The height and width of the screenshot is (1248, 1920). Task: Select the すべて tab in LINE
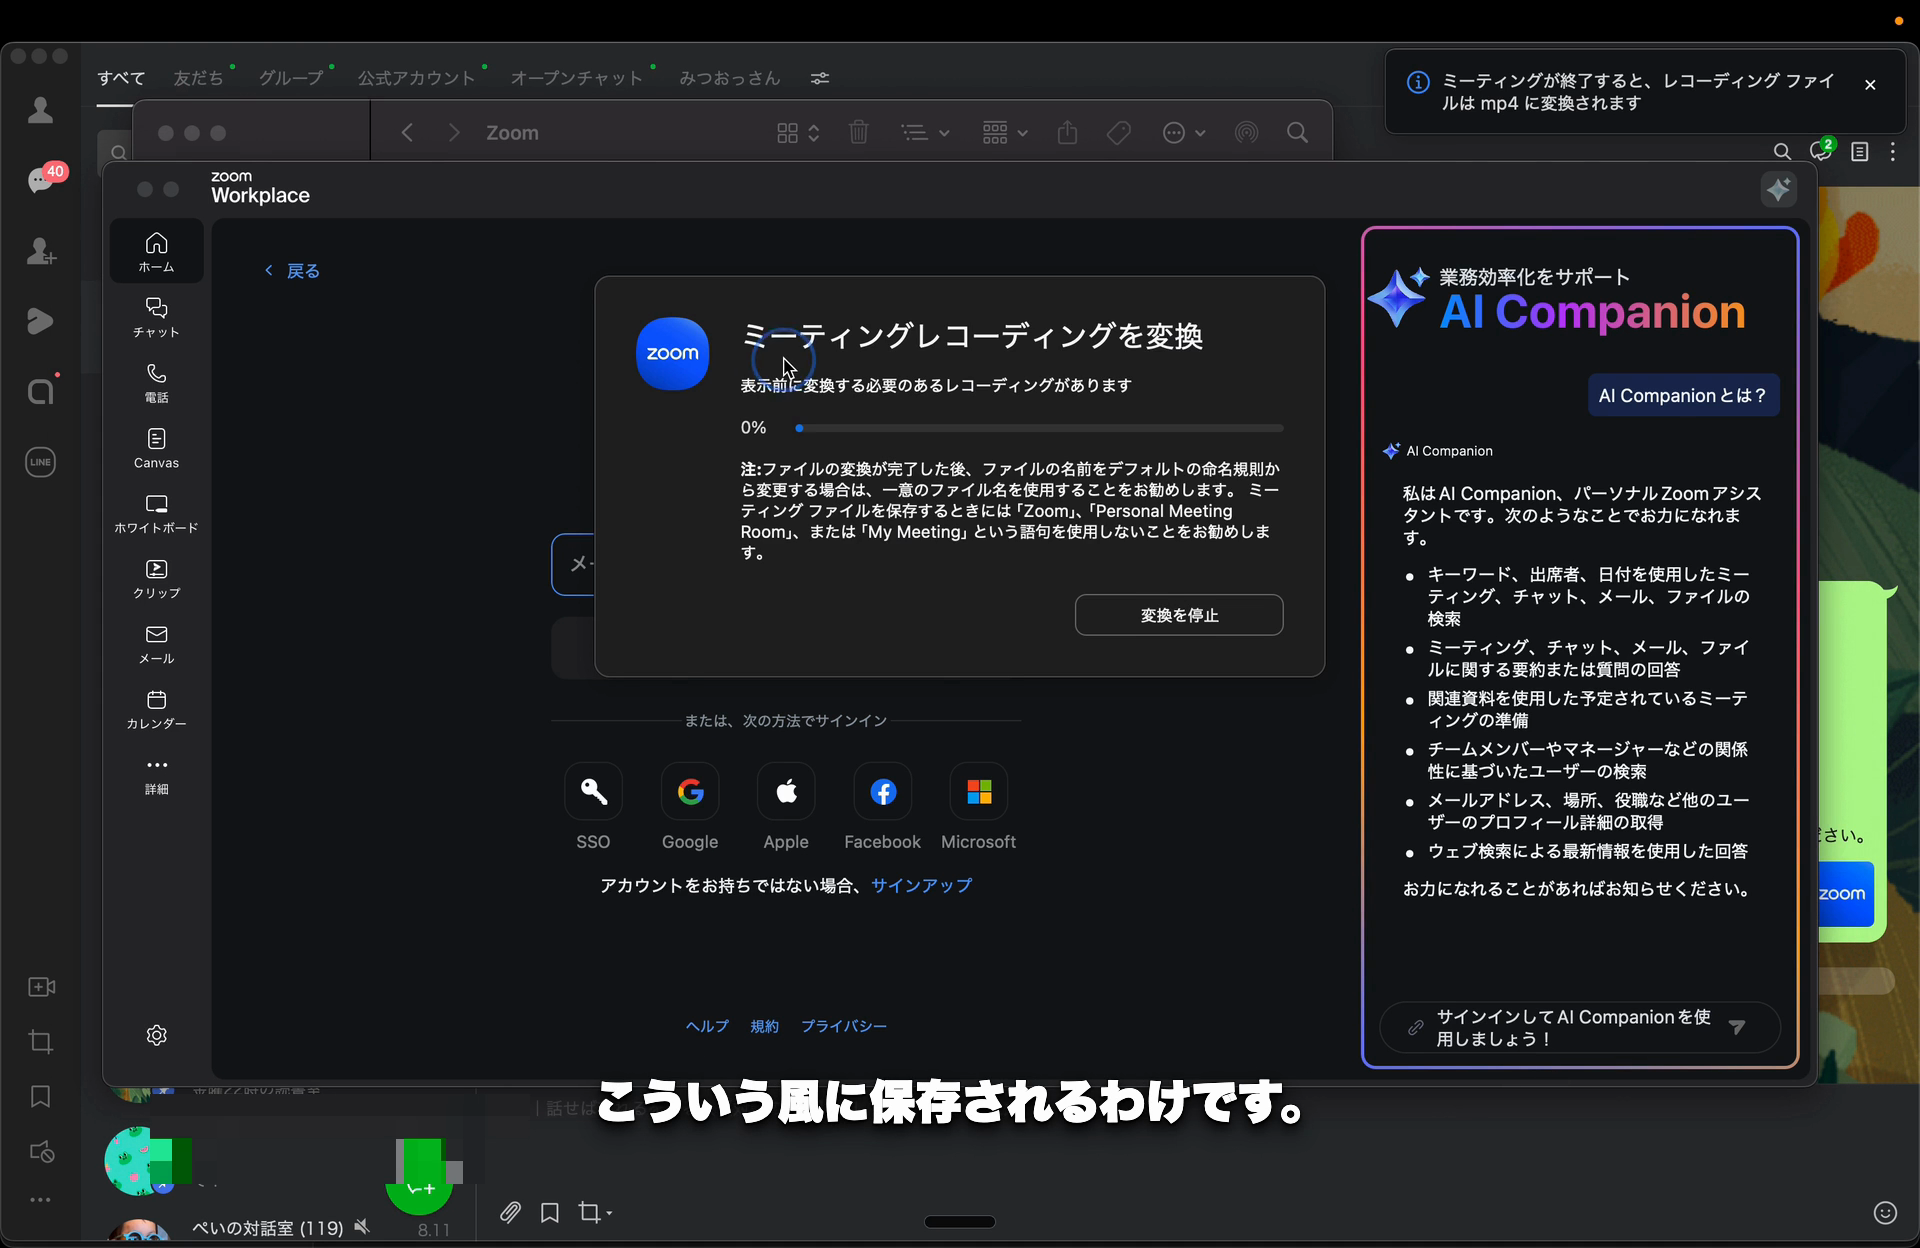(x=121, y=78)
